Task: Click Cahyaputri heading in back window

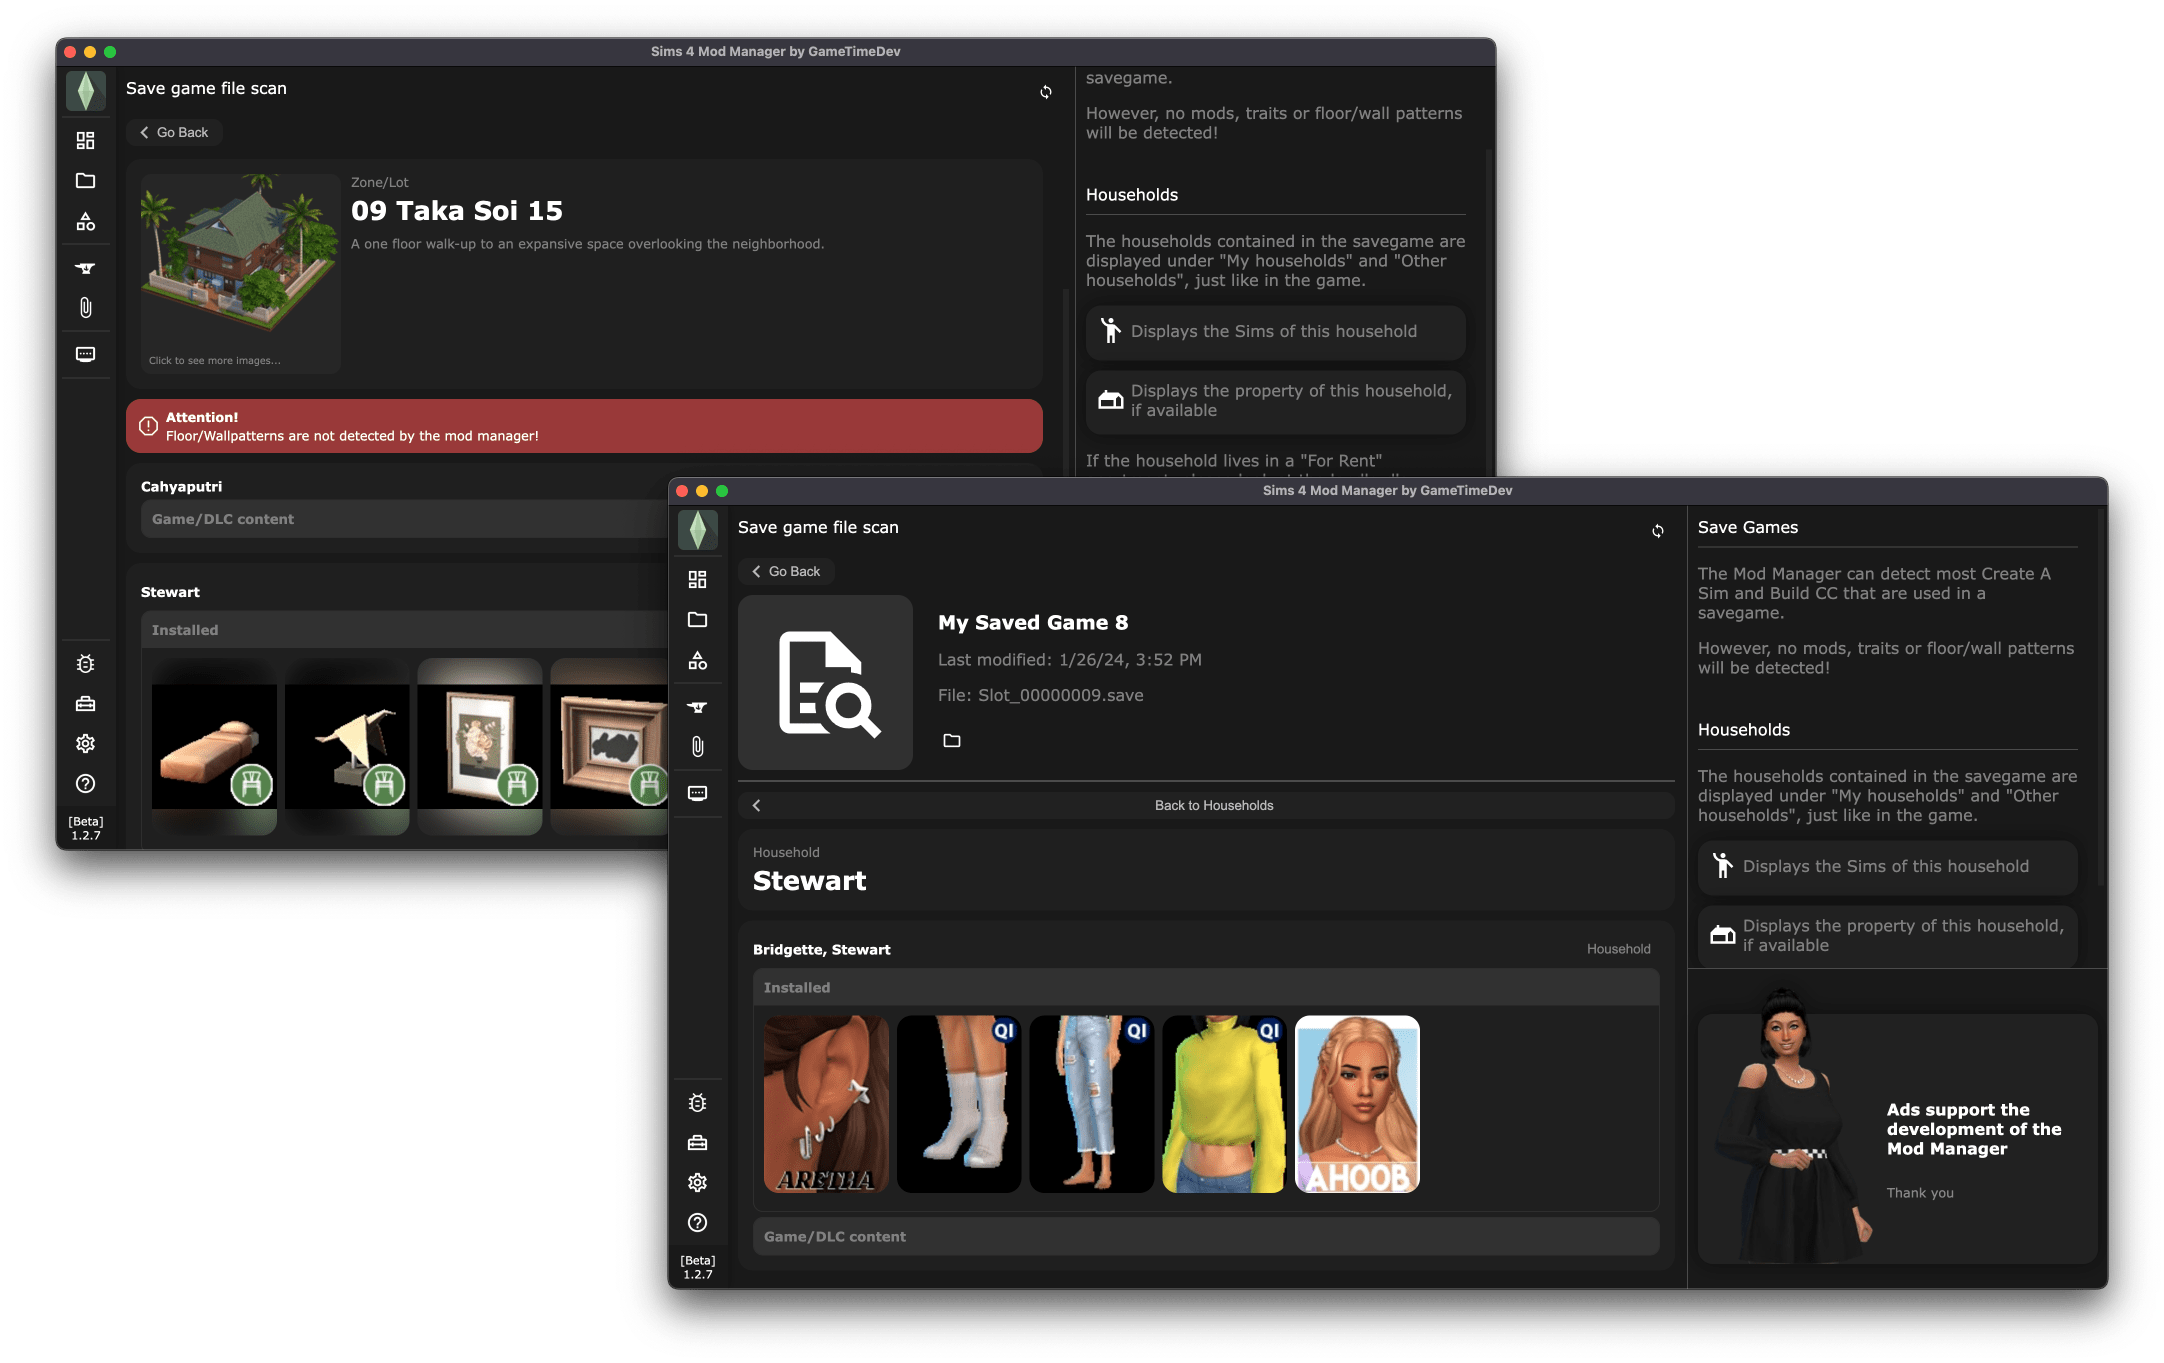Action: pos(181,487)
